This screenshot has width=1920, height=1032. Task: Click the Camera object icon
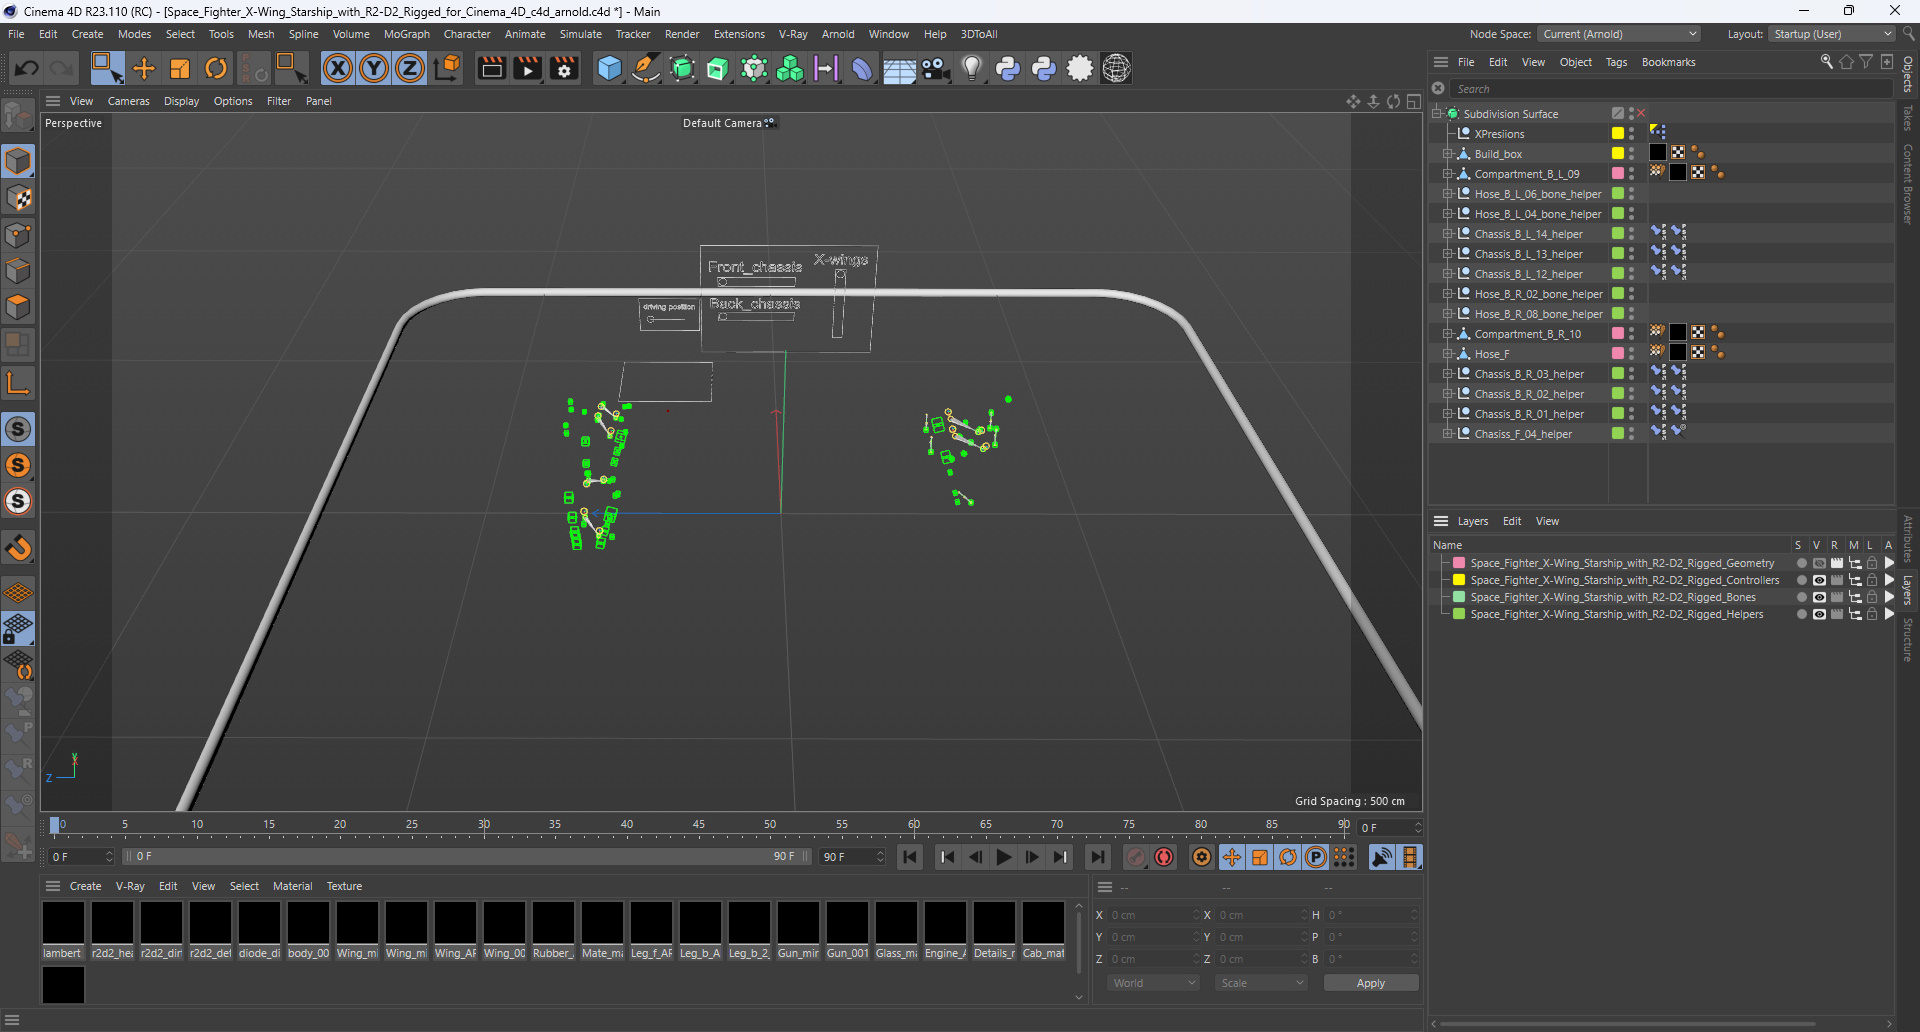pyautogui.click(x=935, y=68)
